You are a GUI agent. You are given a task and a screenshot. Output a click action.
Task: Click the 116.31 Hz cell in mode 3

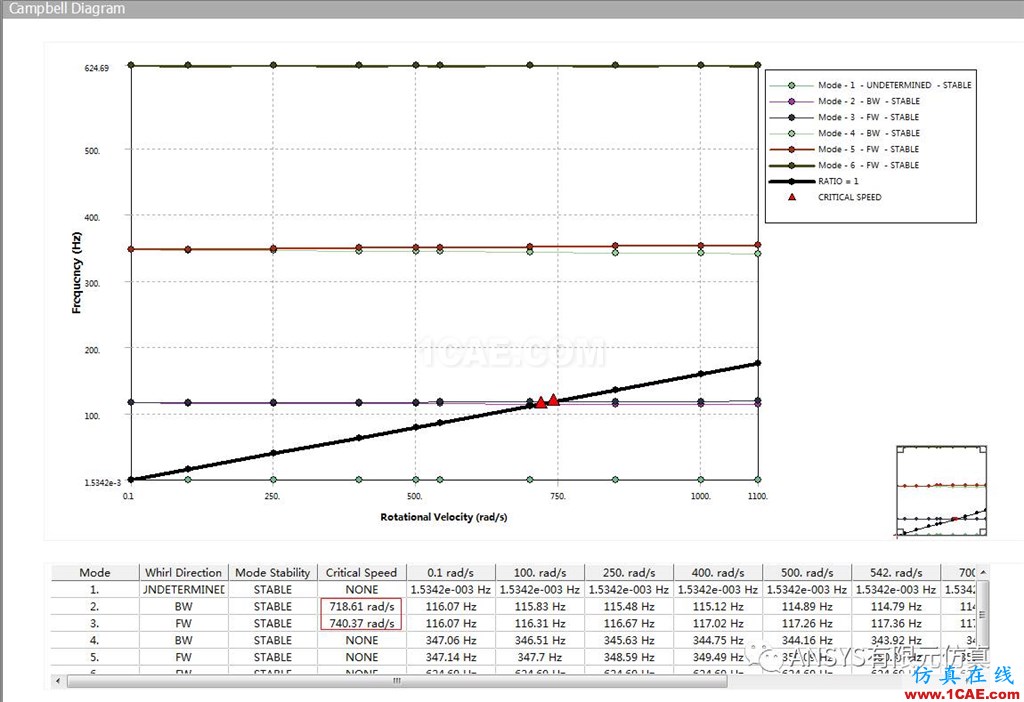(539, 623)
